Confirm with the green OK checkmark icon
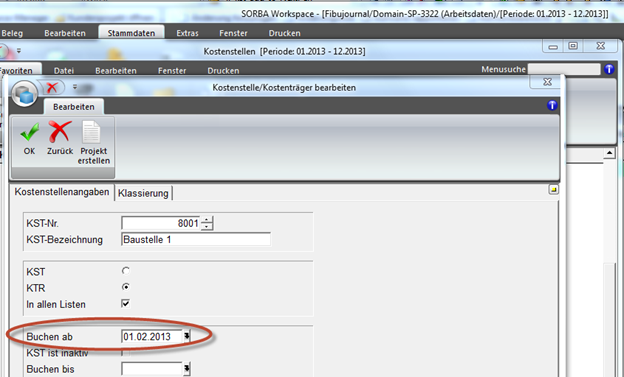This screenshot has width=624, height=377. (29, 133)
